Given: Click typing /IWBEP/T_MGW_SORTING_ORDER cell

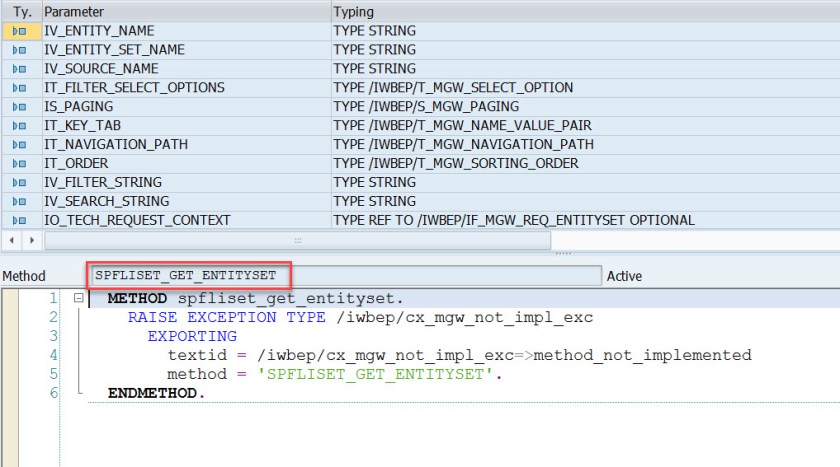Looking at the screenshot, I should (586, 163).
